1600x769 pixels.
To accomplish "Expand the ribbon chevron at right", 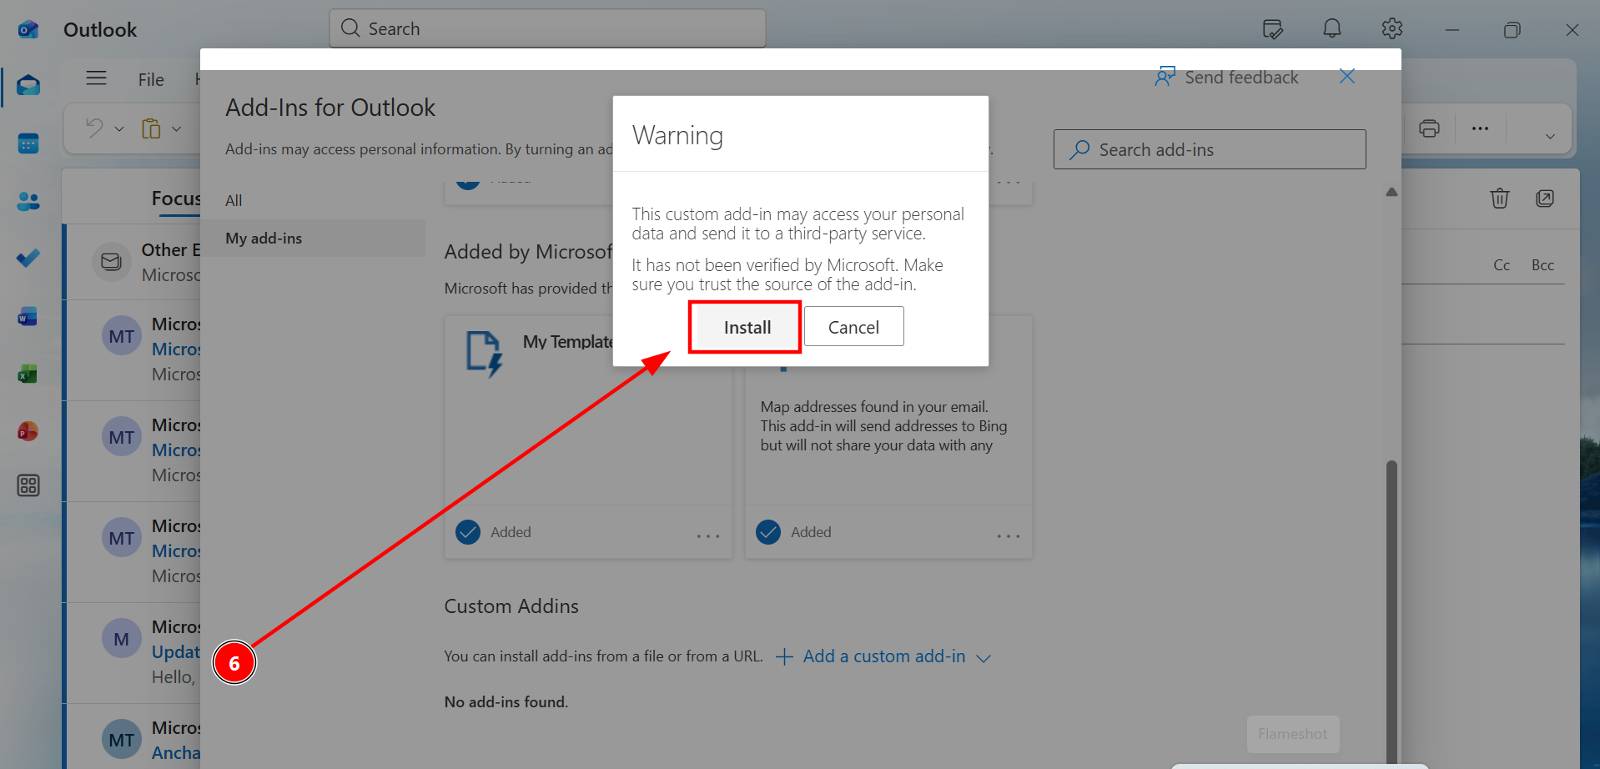I will pyautogui.click(x=1550, y=136).
